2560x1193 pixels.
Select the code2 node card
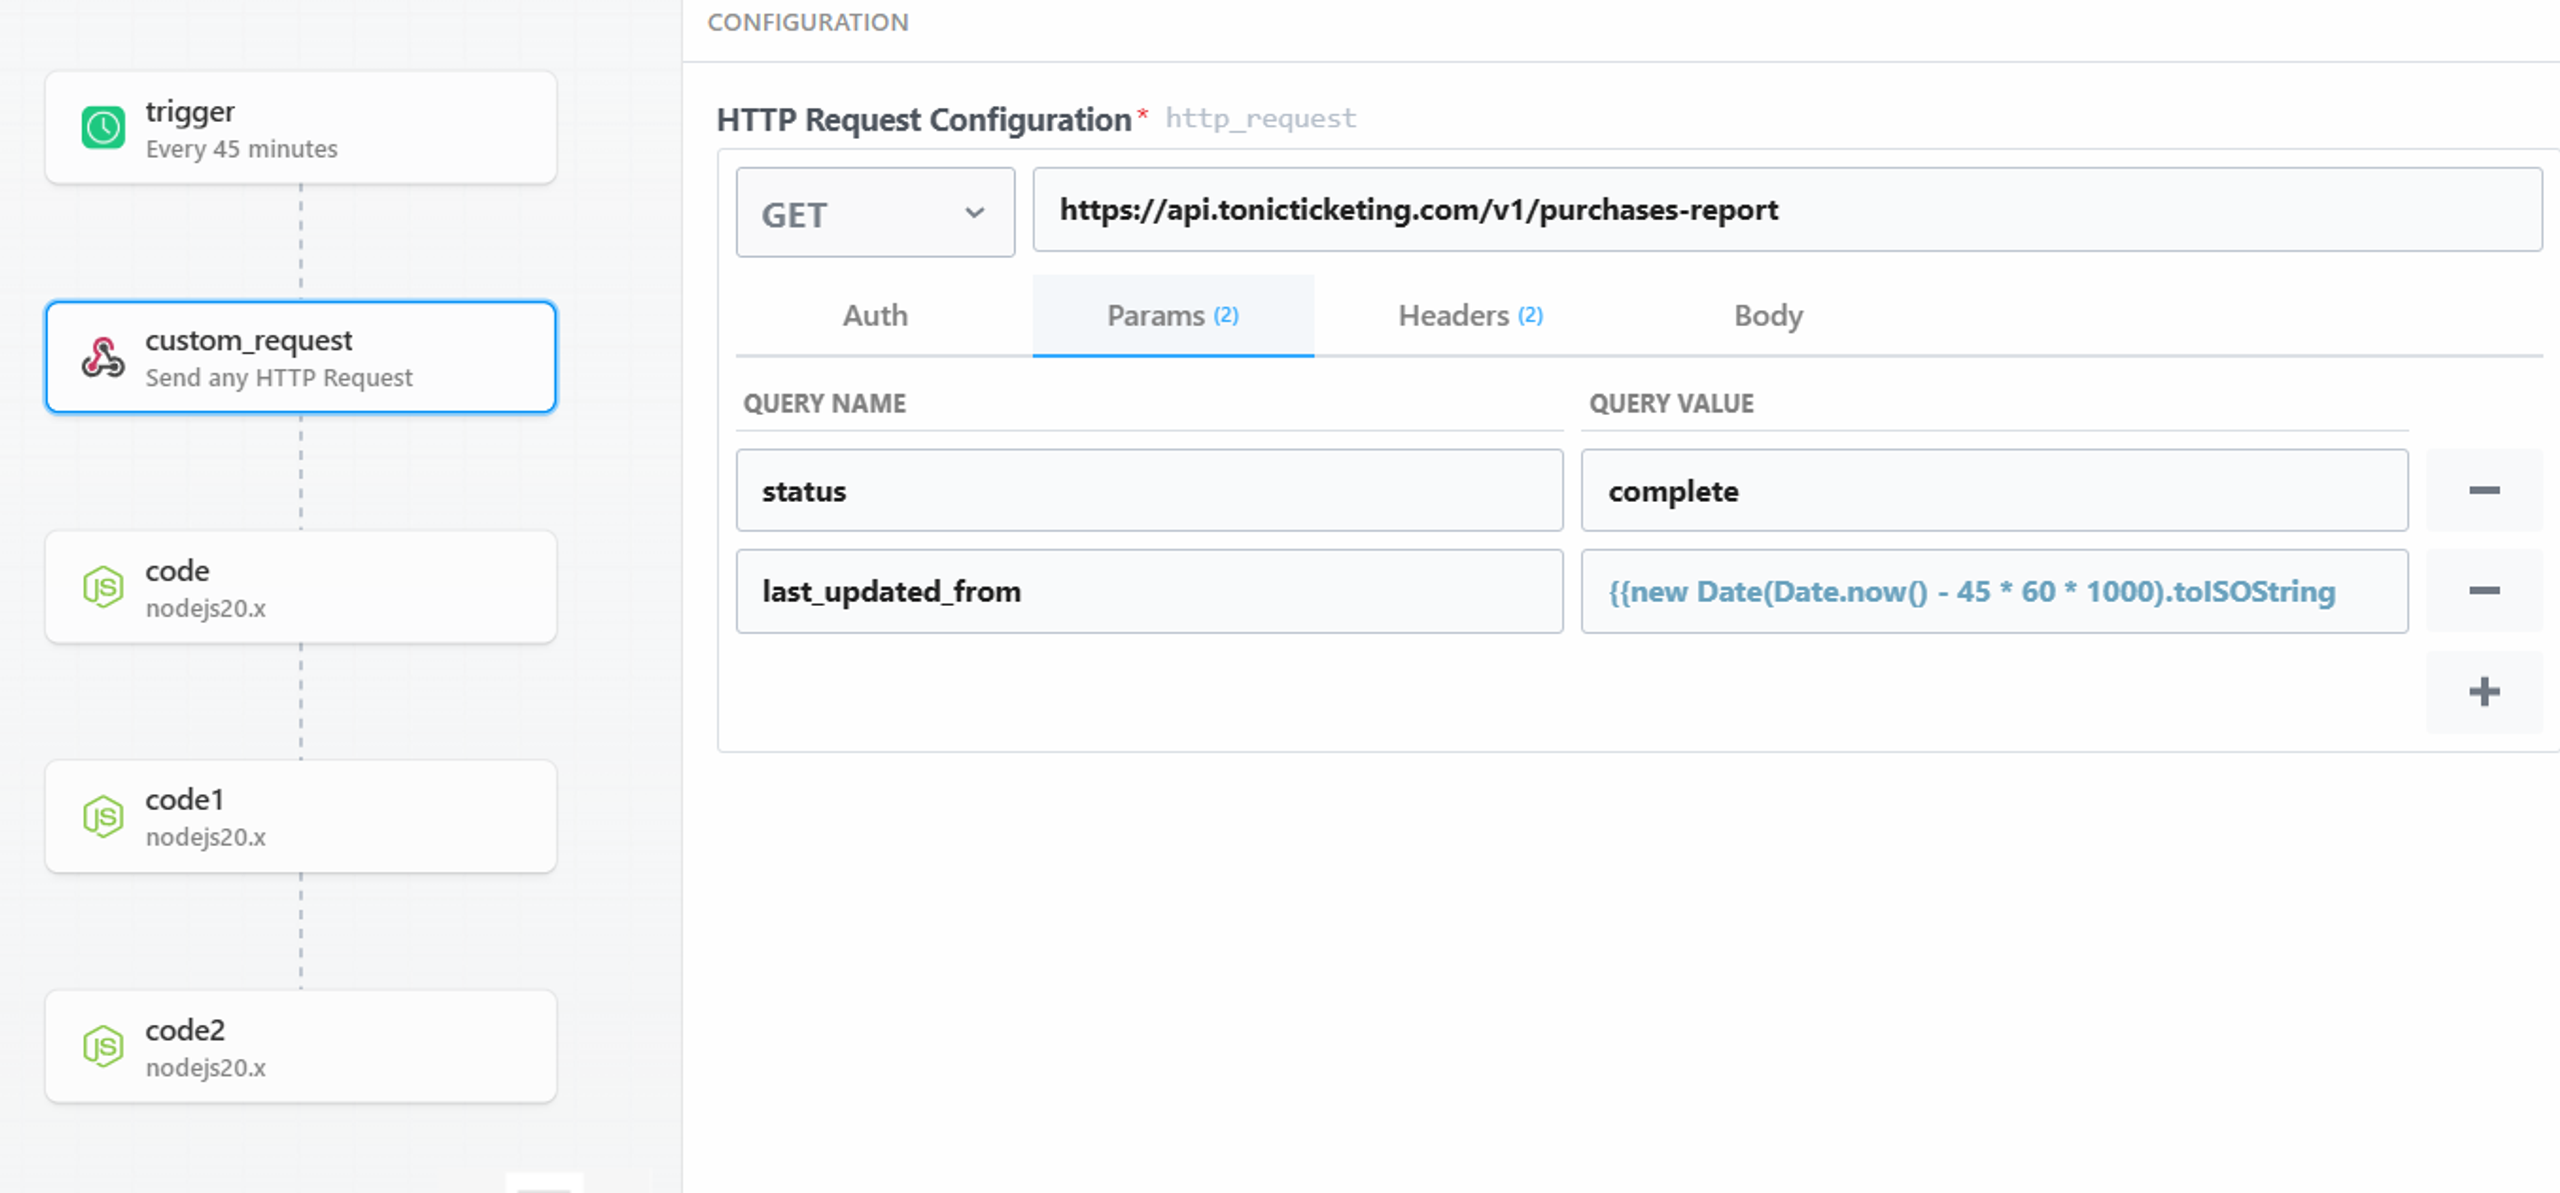click(x=300, y=1046)
